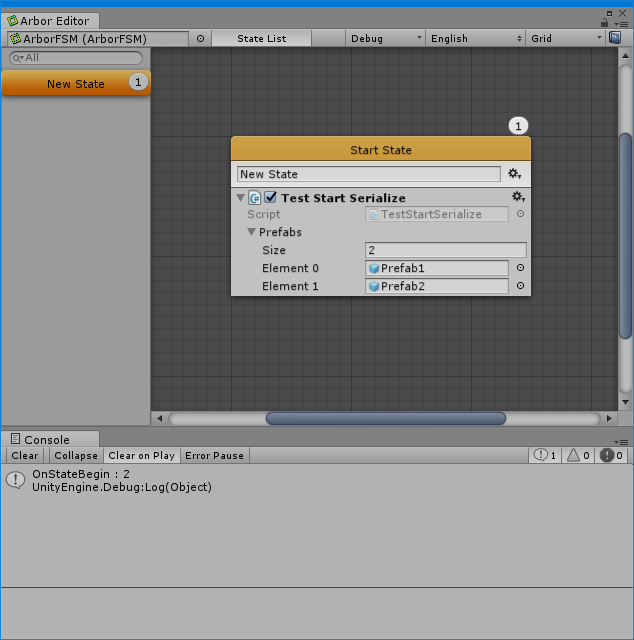634x640 pixels.
Task: Click the State List toolbar tab
Action: [261, 38]
